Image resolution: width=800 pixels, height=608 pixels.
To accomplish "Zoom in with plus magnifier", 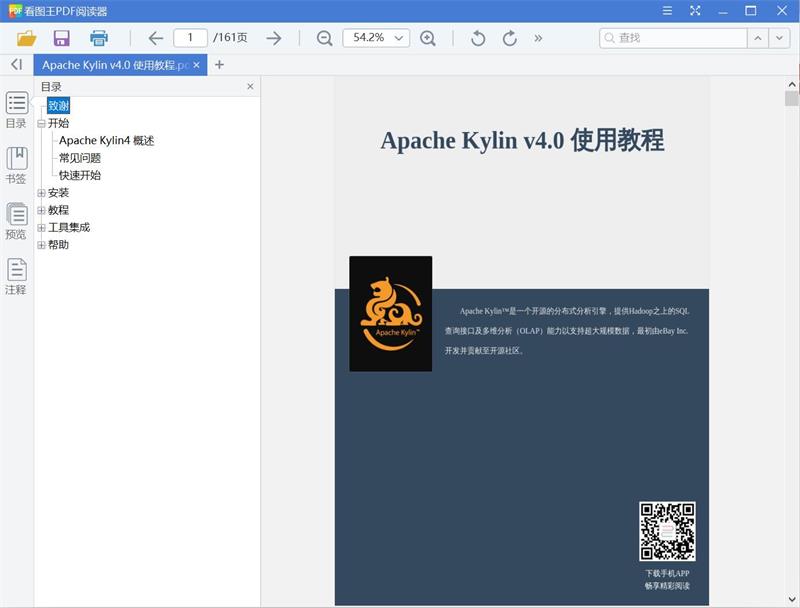I will tap(428, 38).
